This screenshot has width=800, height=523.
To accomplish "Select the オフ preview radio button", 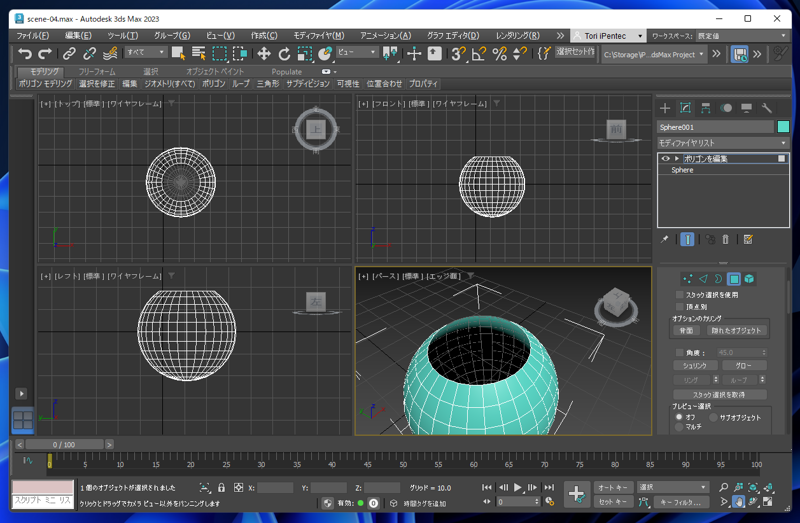I will click(679, 417).
